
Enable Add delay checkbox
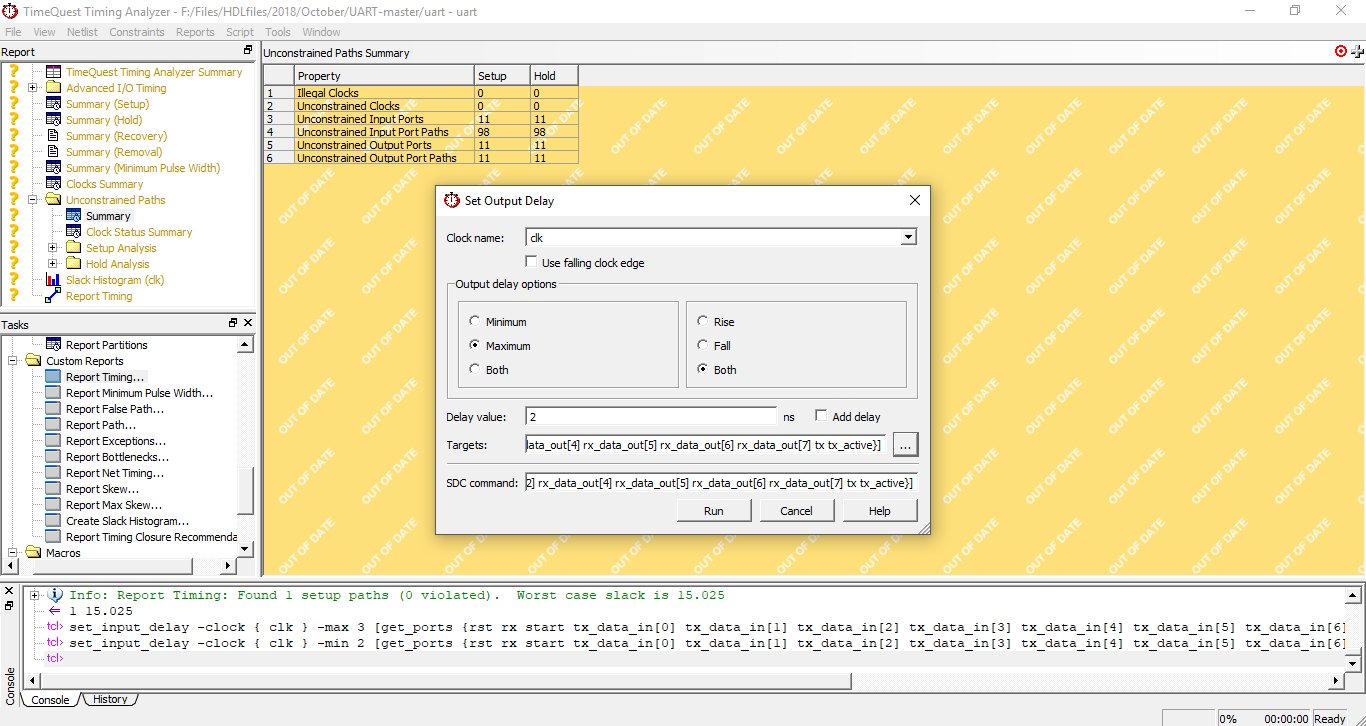[x=821, y=416]
